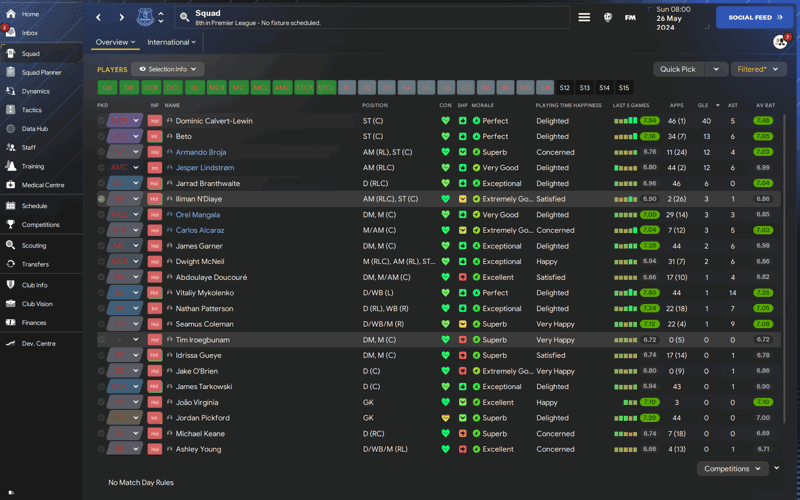Open the Filtered dropdown

[758, 69]
